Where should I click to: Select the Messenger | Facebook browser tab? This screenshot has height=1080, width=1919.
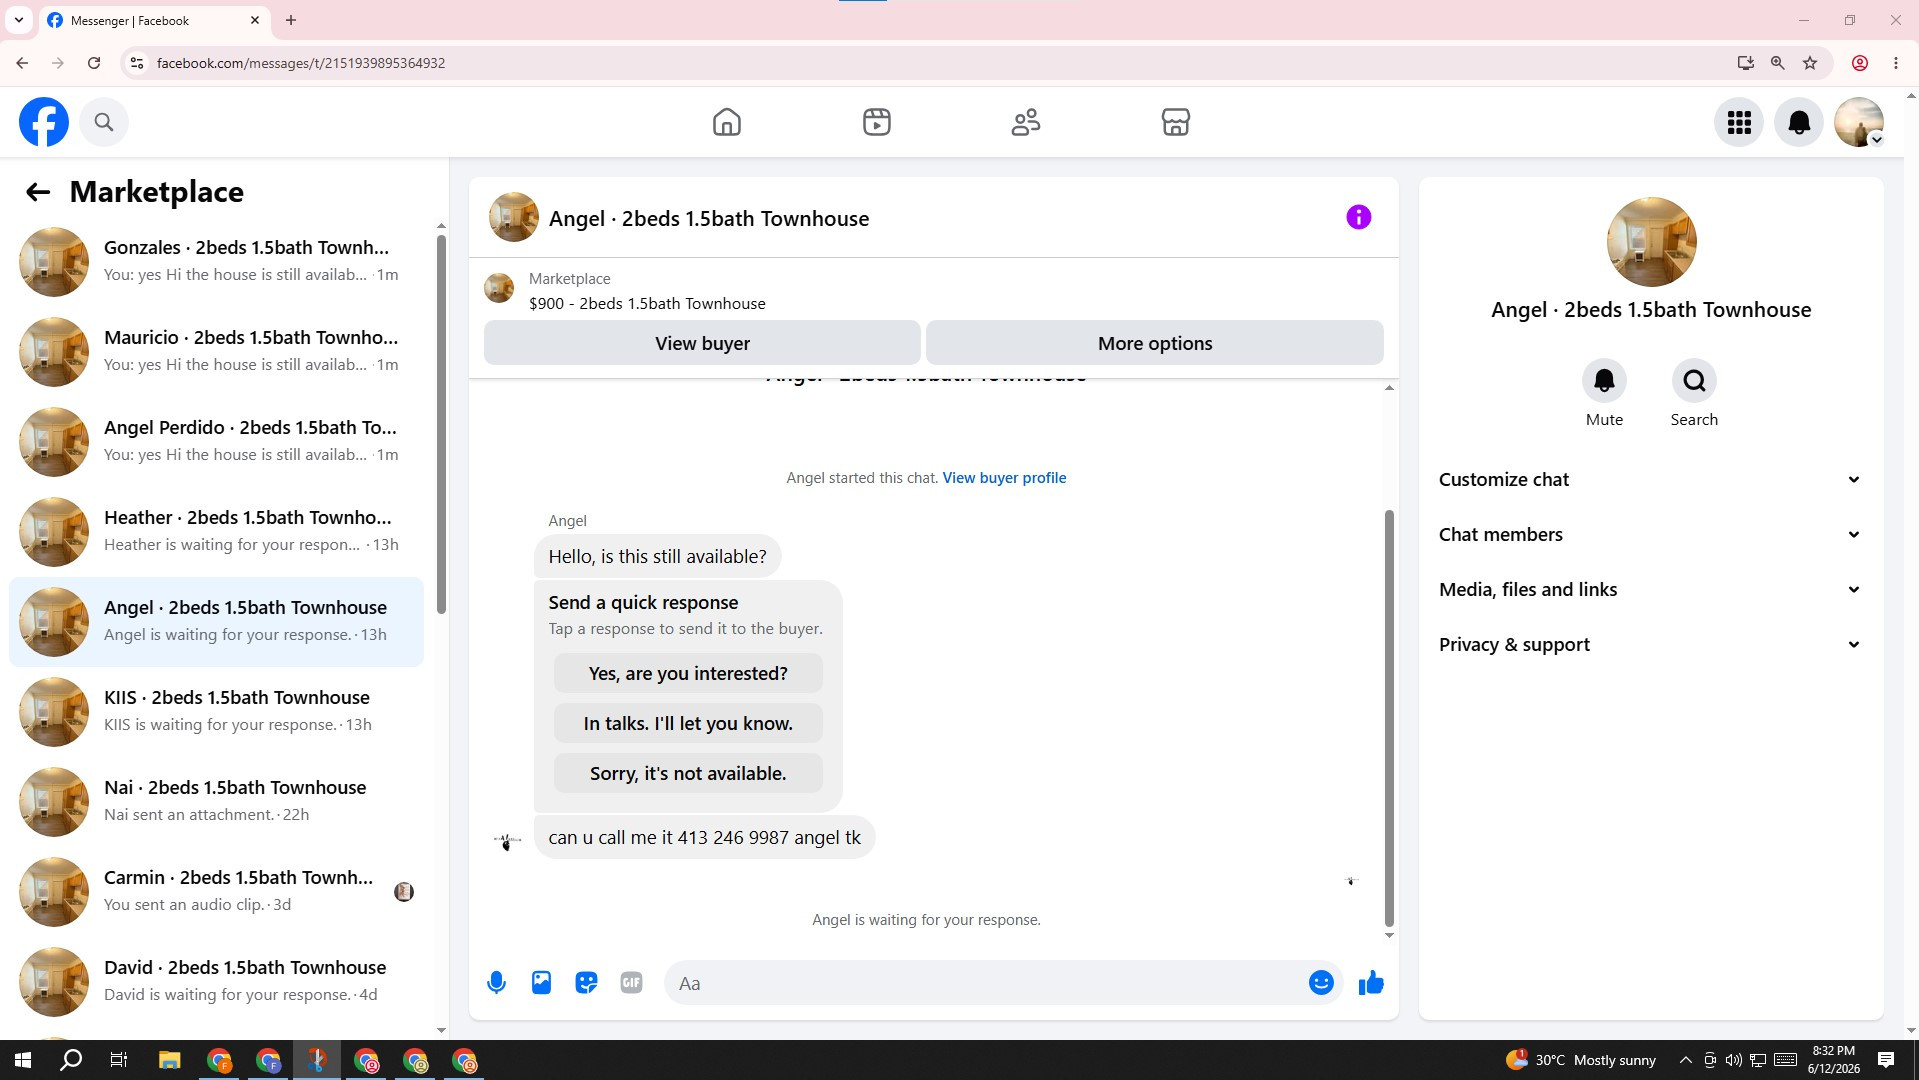[x=155, y=20]
